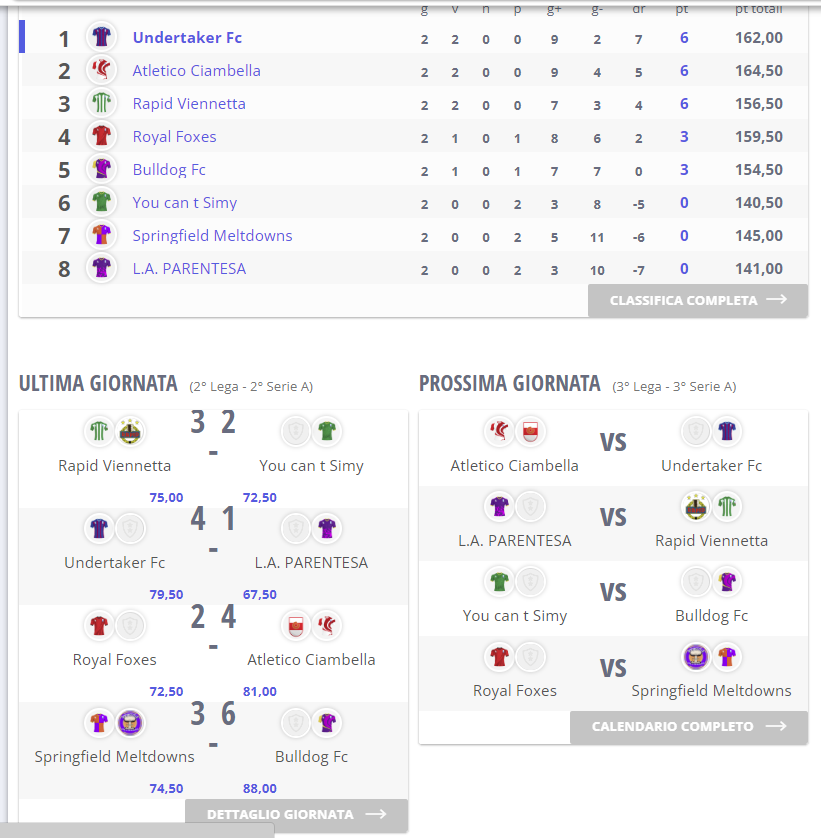Open Dettaglio Giornata match details
This screenshot has height=838, width=821.
(297, 814)
